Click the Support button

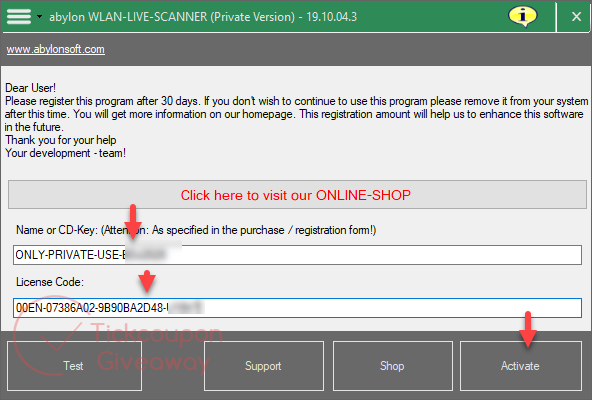tap(264, 366)
